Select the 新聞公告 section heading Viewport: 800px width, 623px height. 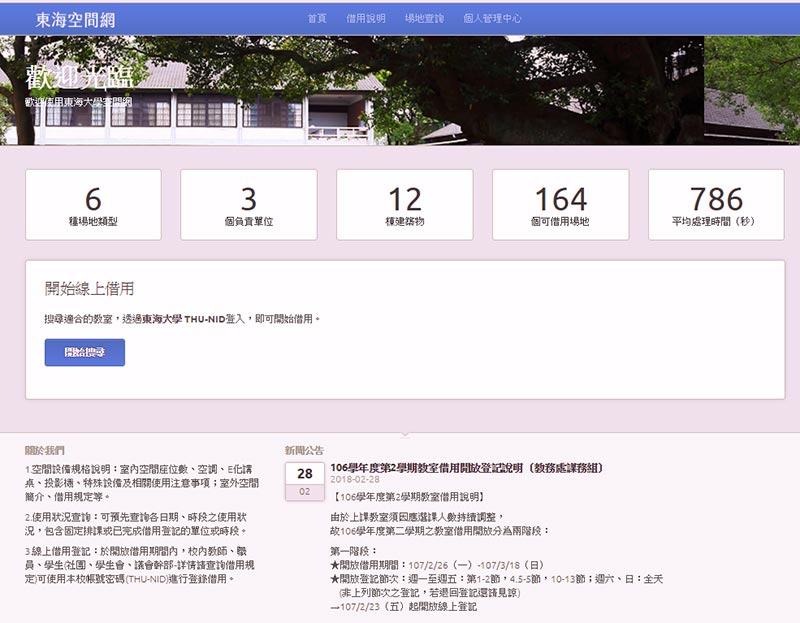(x=304, y=450)
